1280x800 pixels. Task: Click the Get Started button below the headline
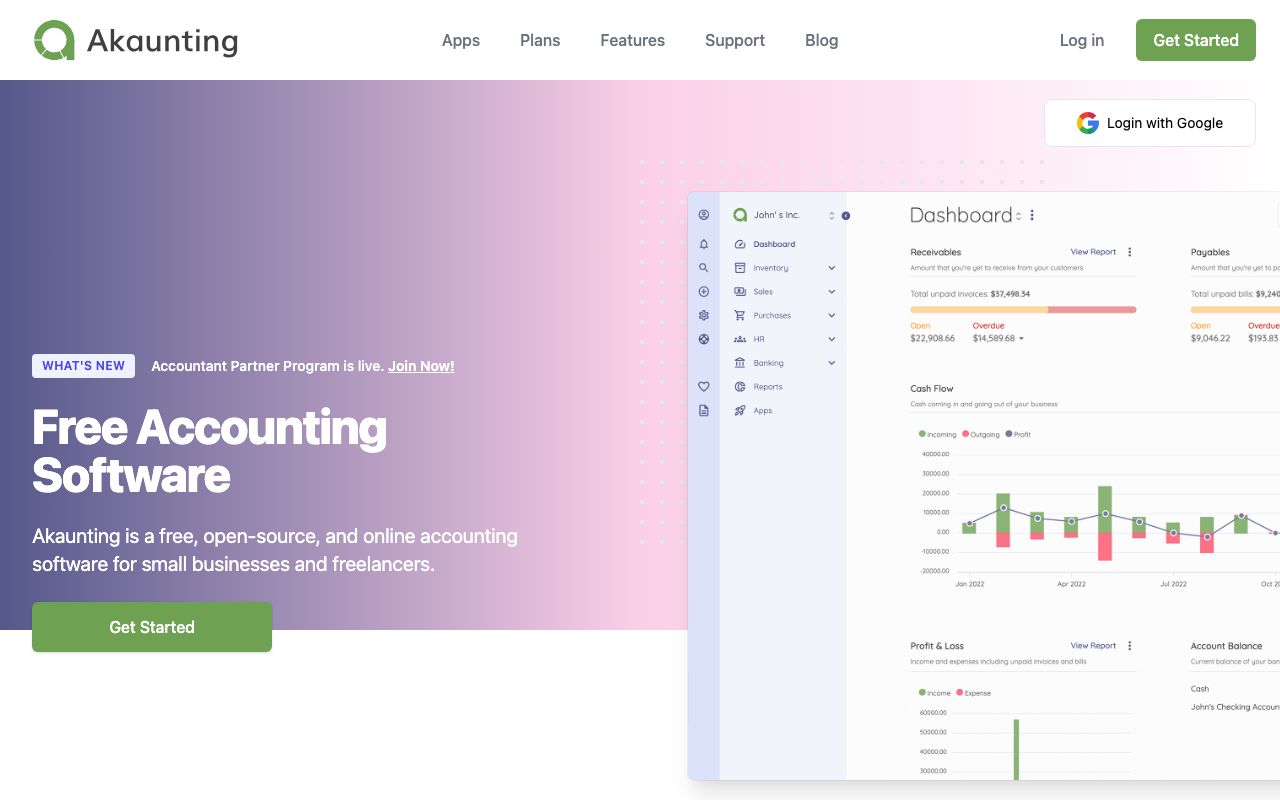click(152, 627)
